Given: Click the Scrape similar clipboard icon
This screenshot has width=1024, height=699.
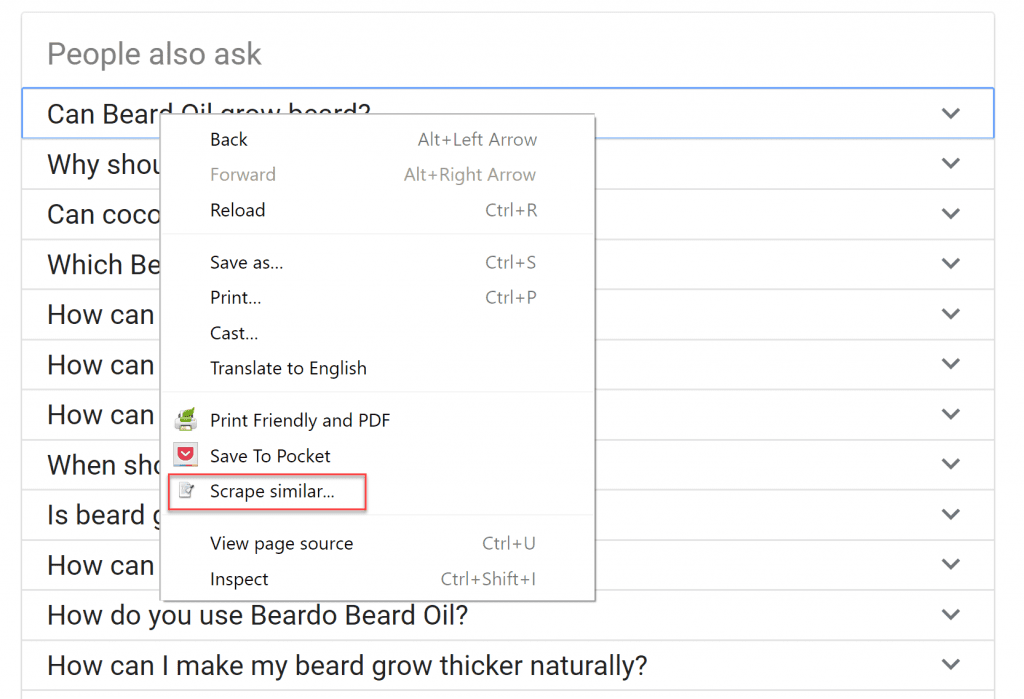Looking at the screenshot, I should coord(186,492).
